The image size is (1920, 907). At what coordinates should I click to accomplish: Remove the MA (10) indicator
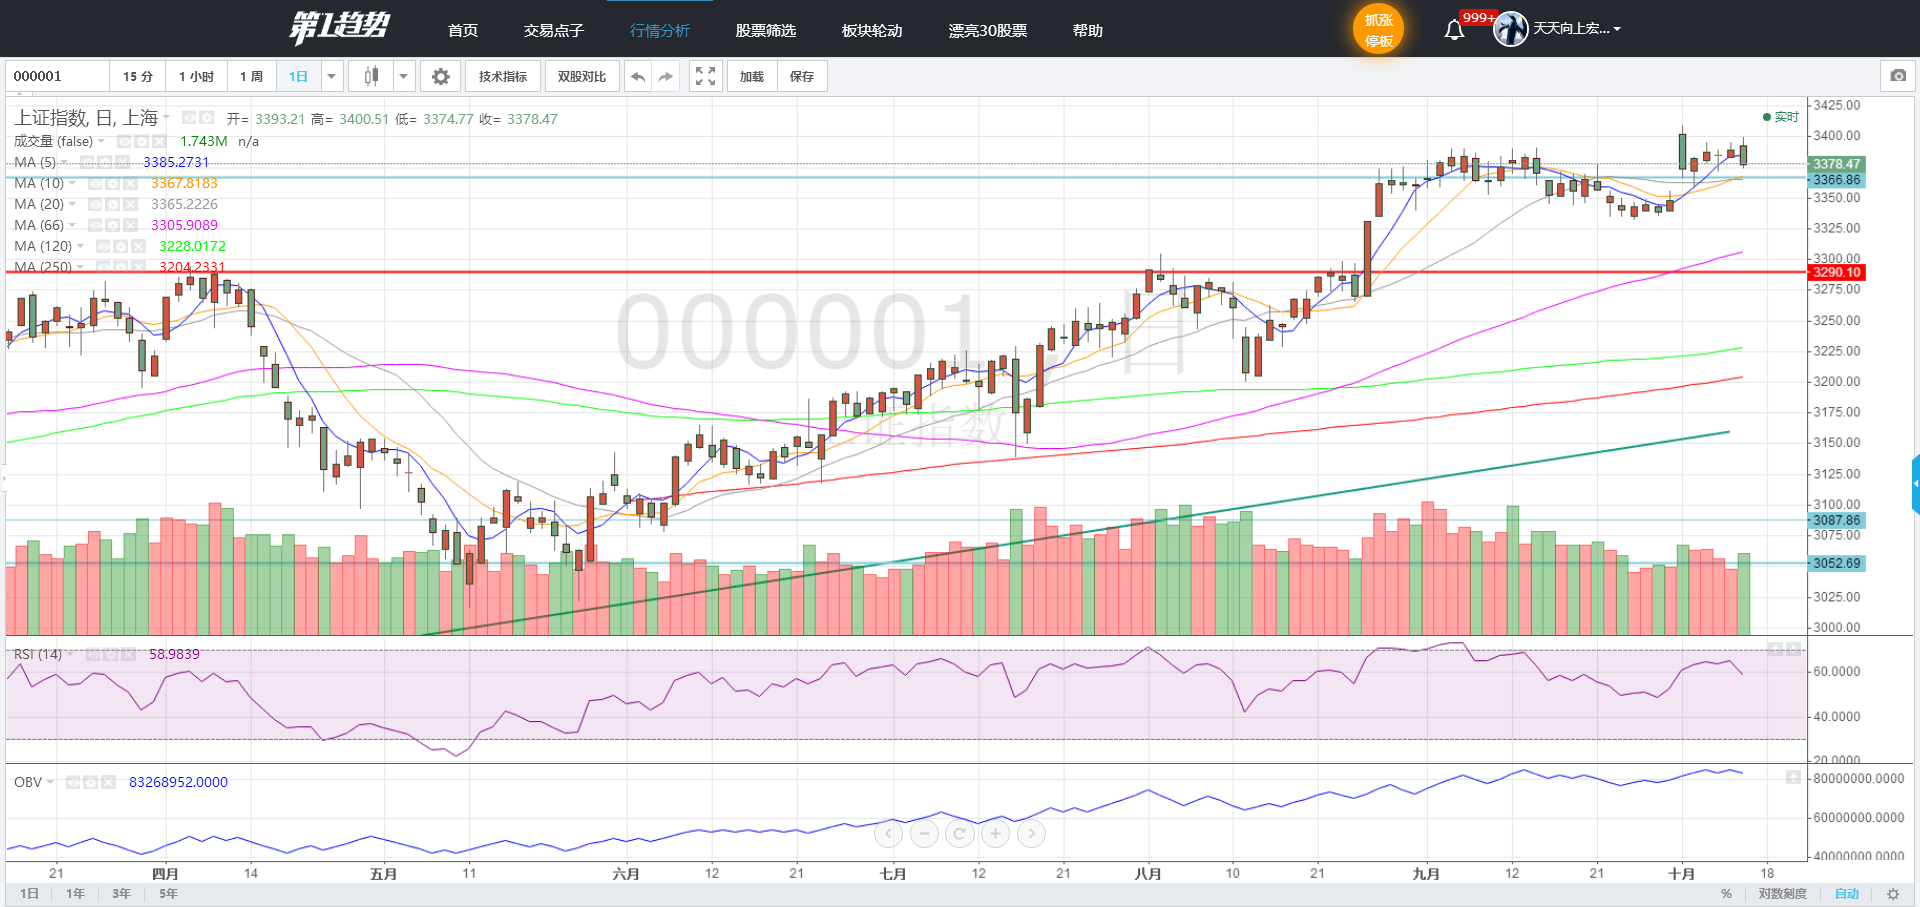click(130, 183)
